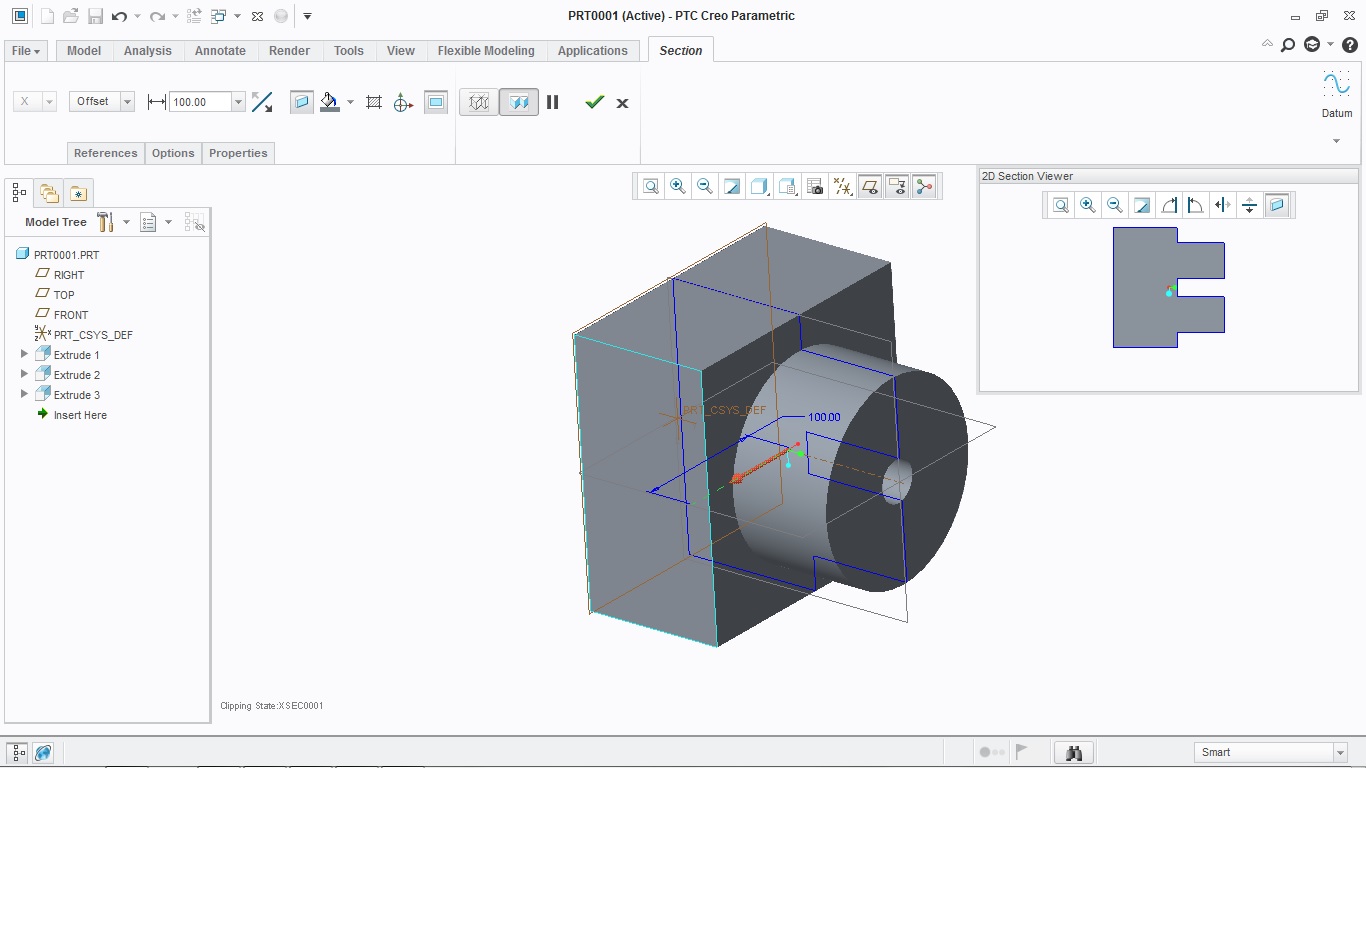Open the undo history dropdown arrow

[137, 16]
